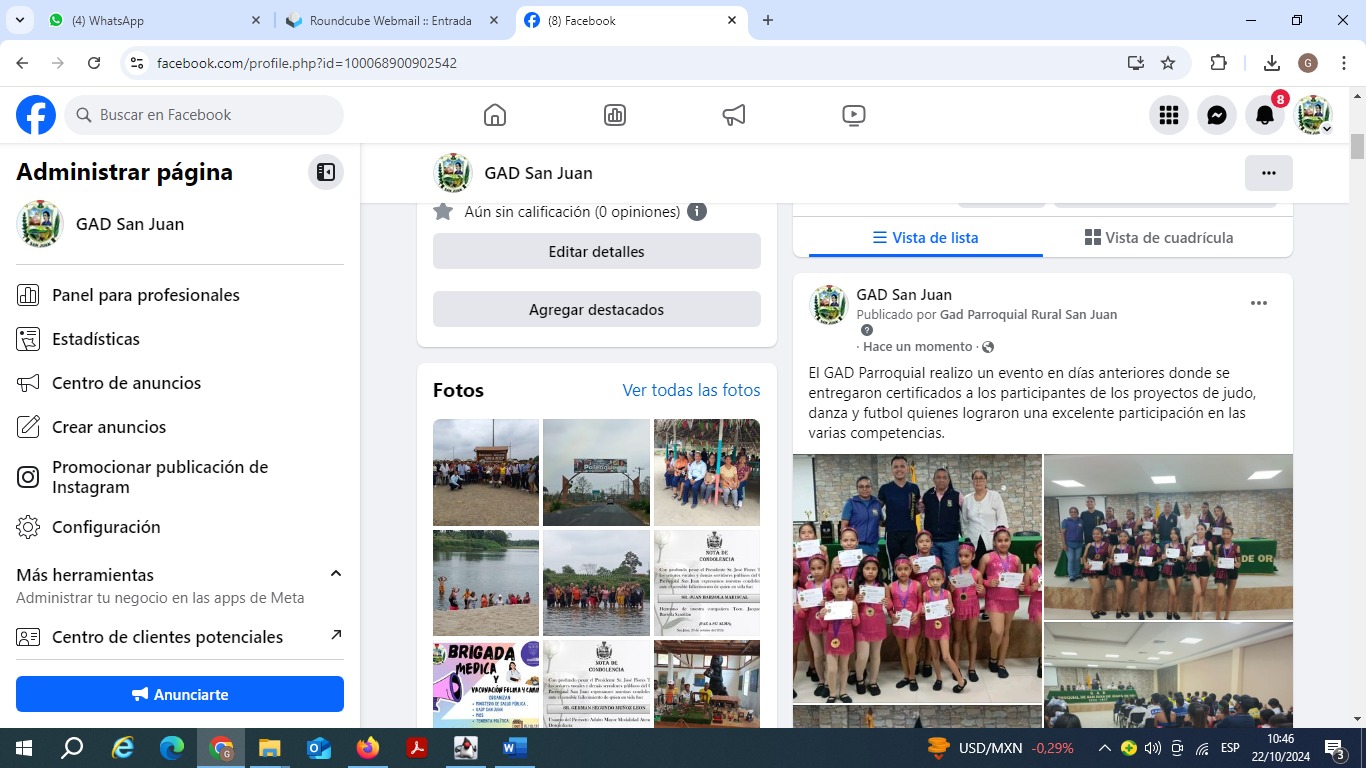Screen dimensions: 1366x768
Task: Open Ver todas las fotos link
Action: click(691, 390)
